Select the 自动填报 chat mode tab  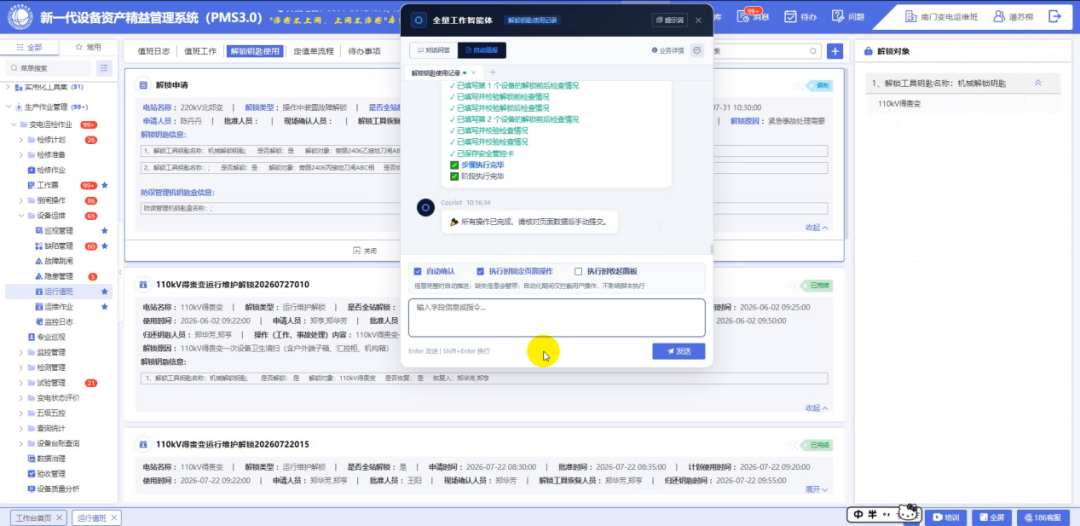pos(482,50)
